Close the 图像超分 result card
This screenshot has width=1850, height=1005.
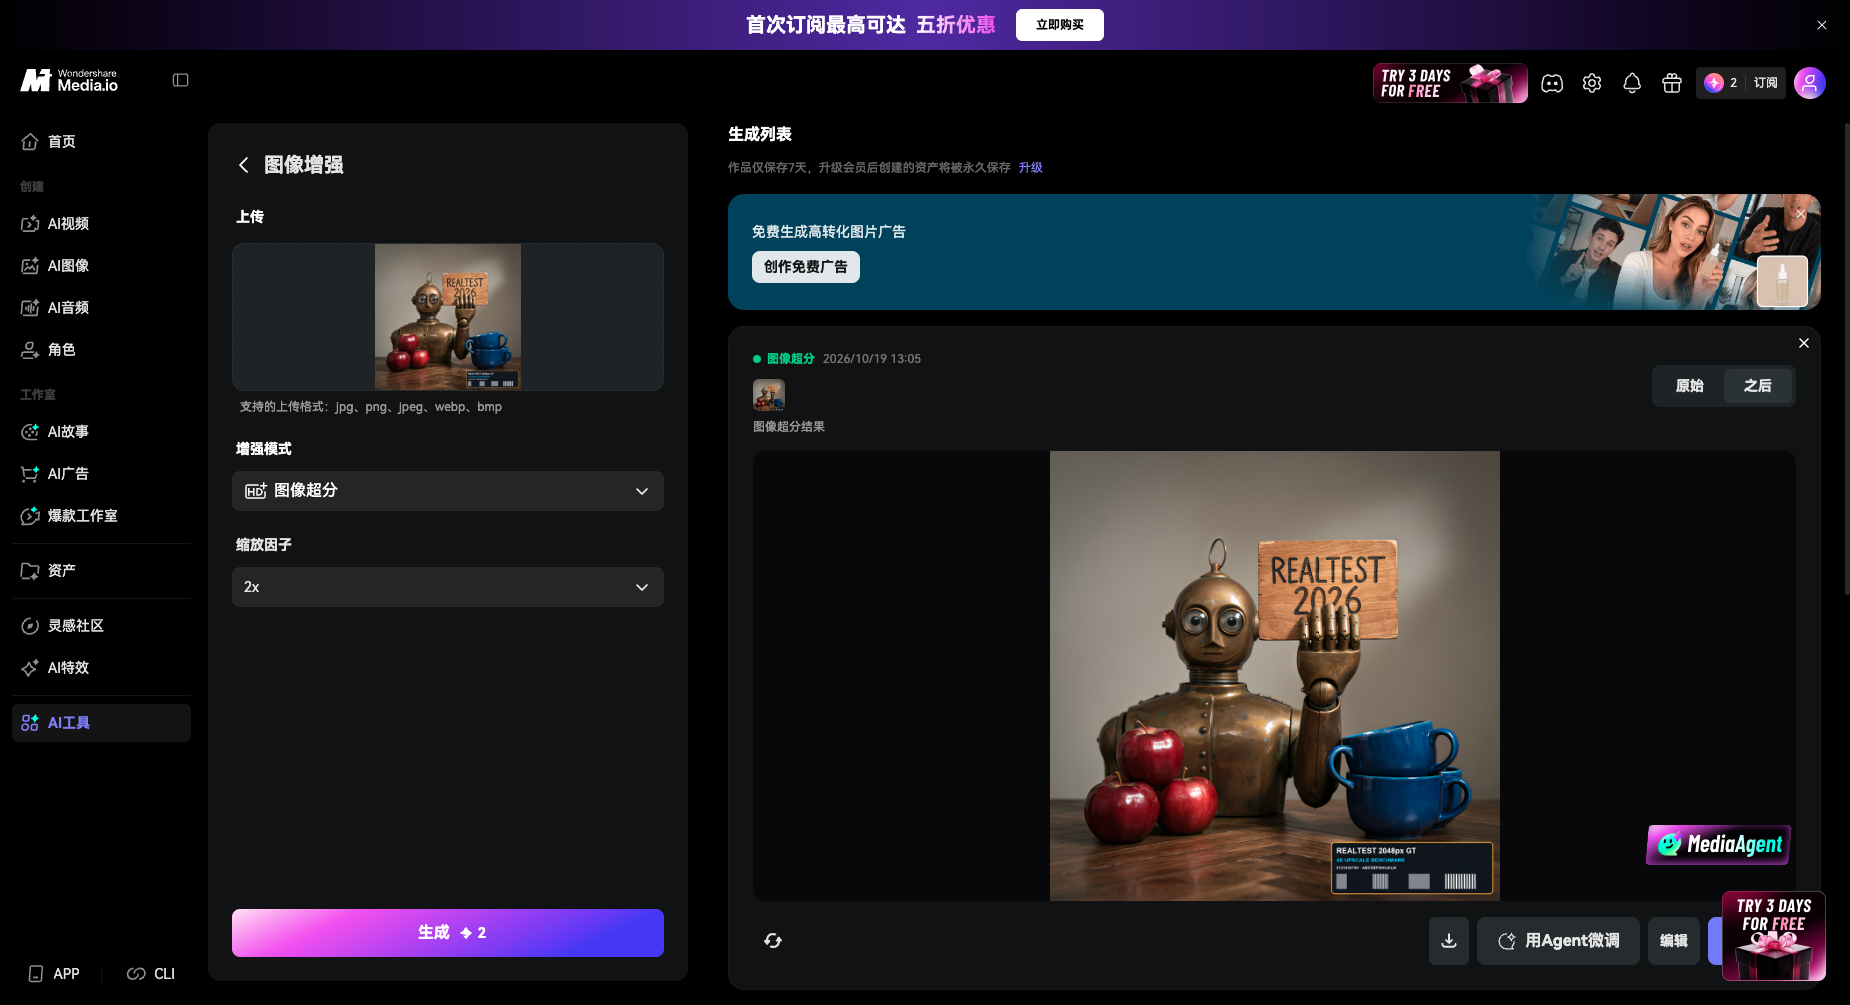tap(1804, 343)
